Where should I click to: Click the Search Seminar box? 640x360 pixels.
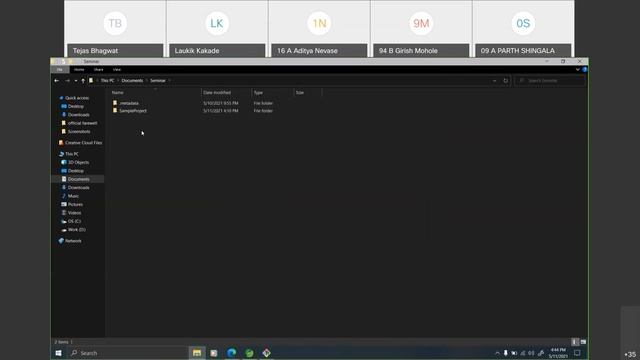[x=550, y=81]
